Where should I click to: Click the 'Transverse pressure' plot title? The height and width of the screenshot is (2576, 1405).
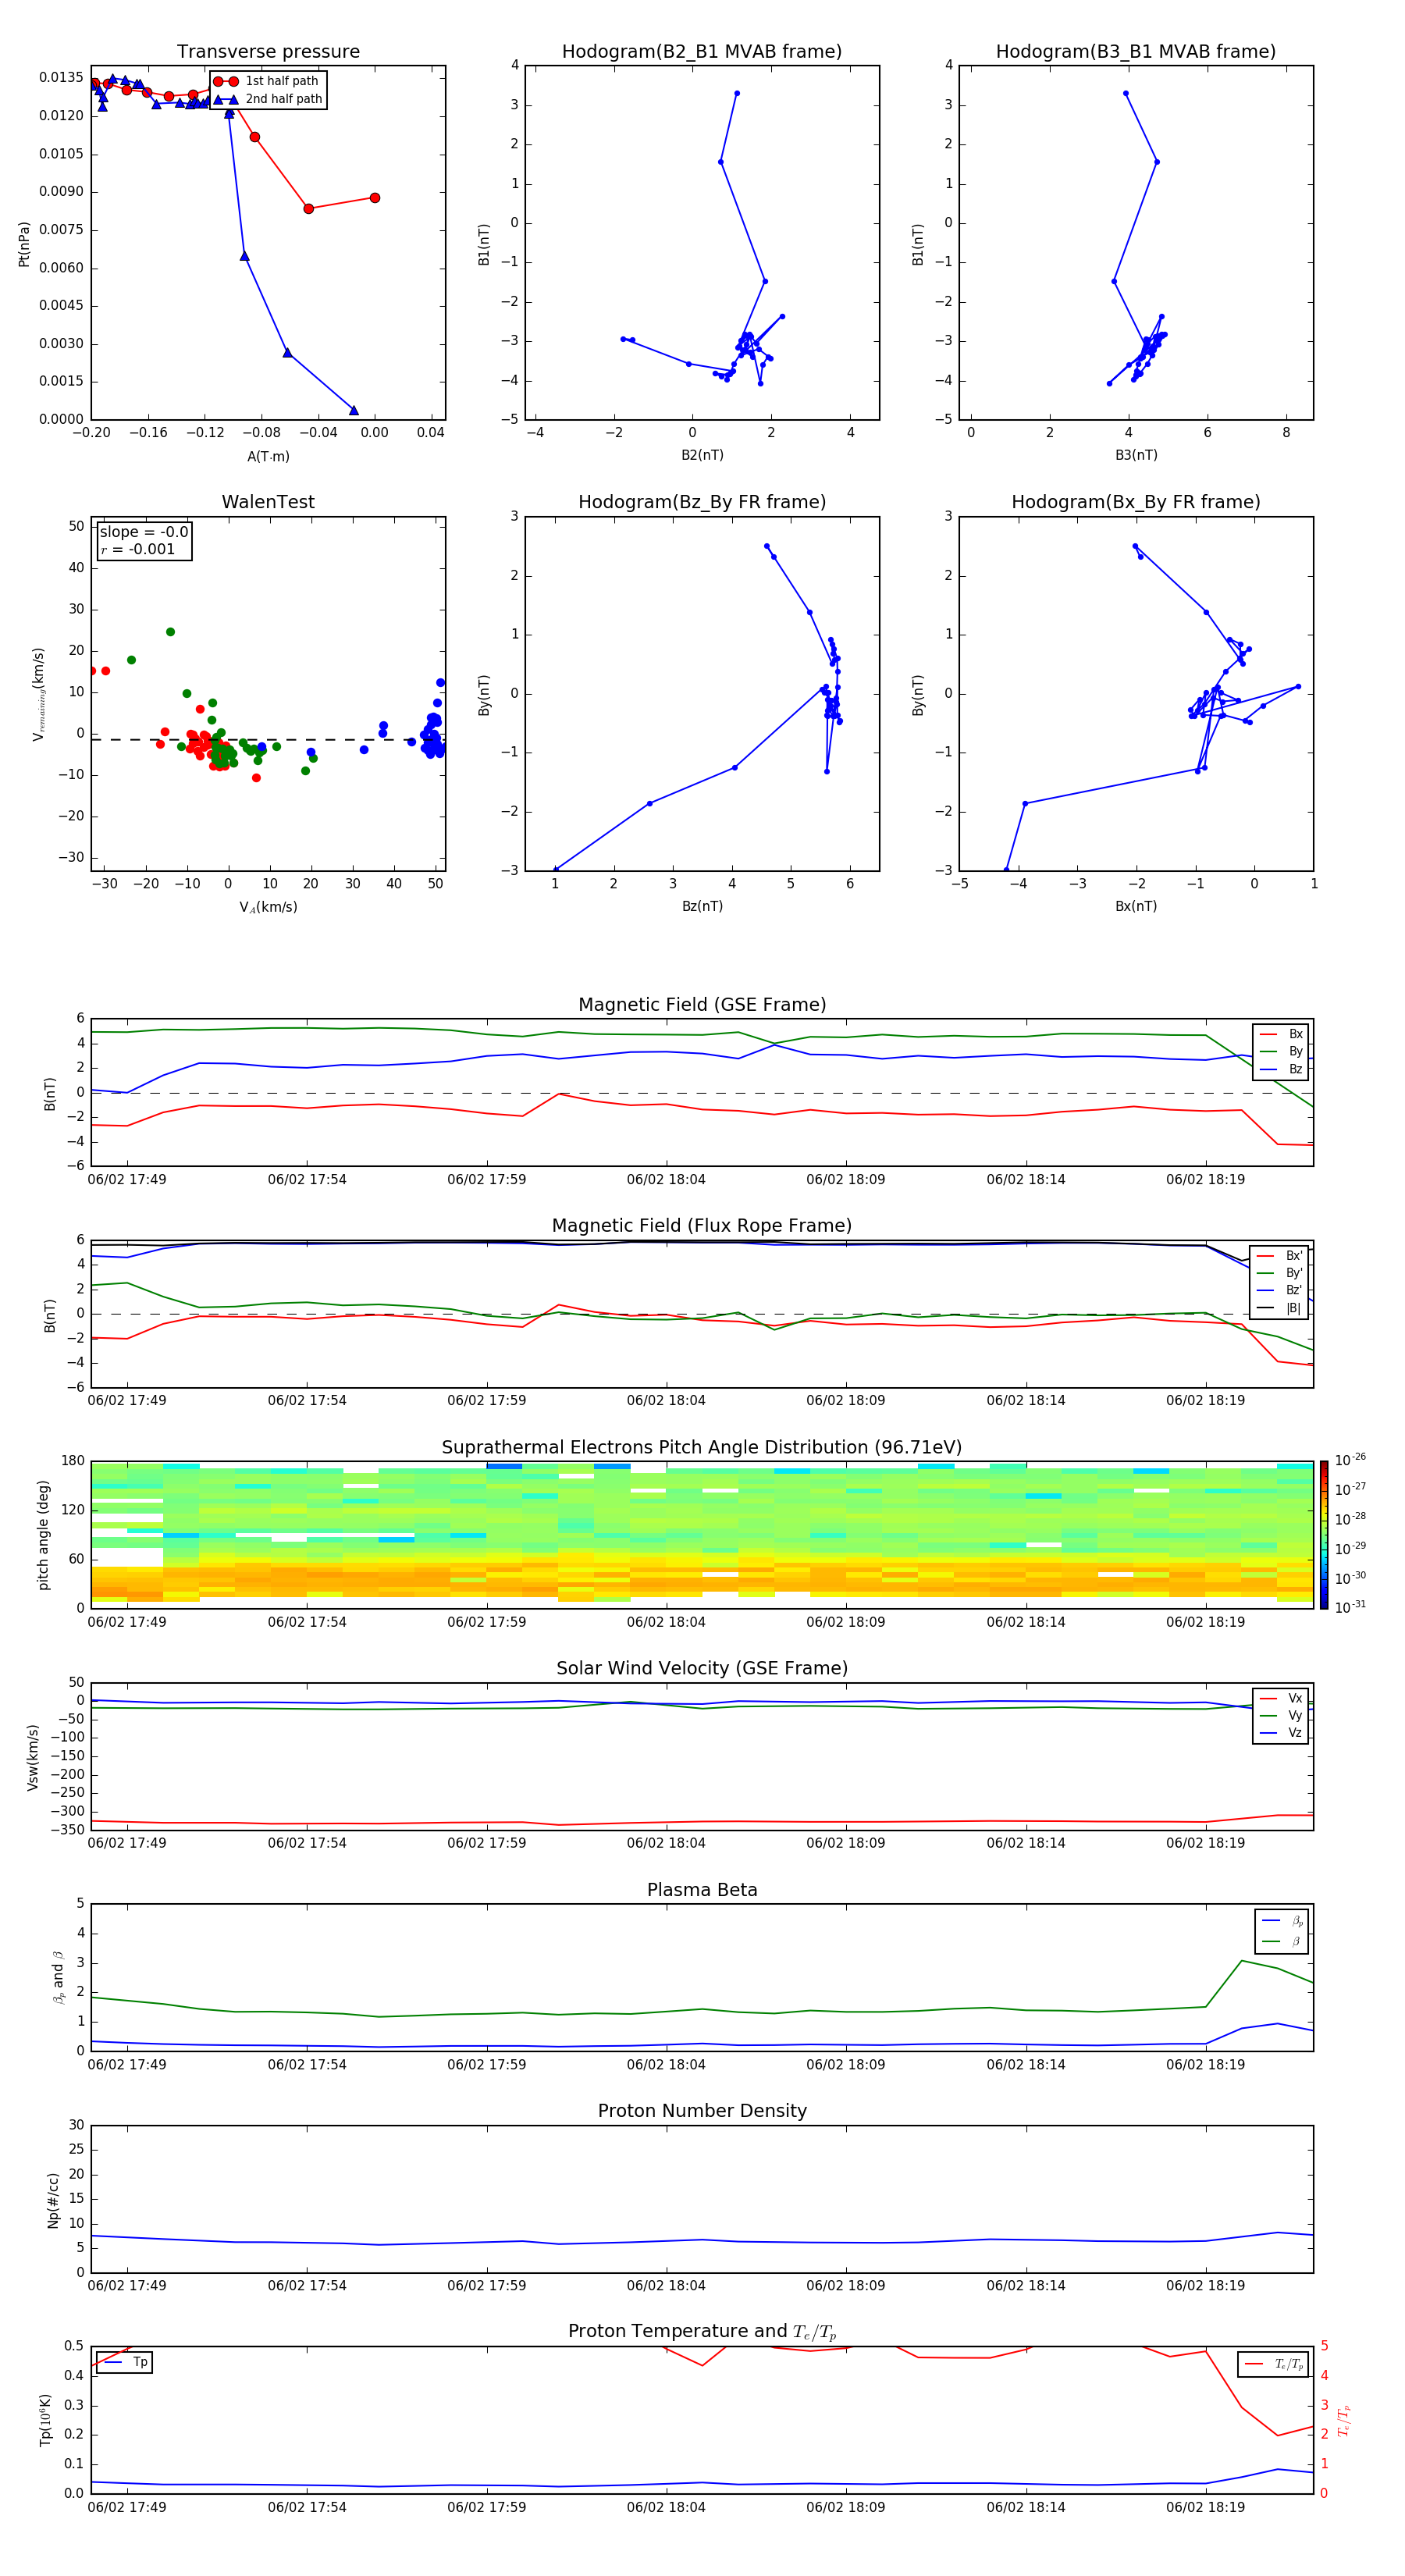(268, 52)
